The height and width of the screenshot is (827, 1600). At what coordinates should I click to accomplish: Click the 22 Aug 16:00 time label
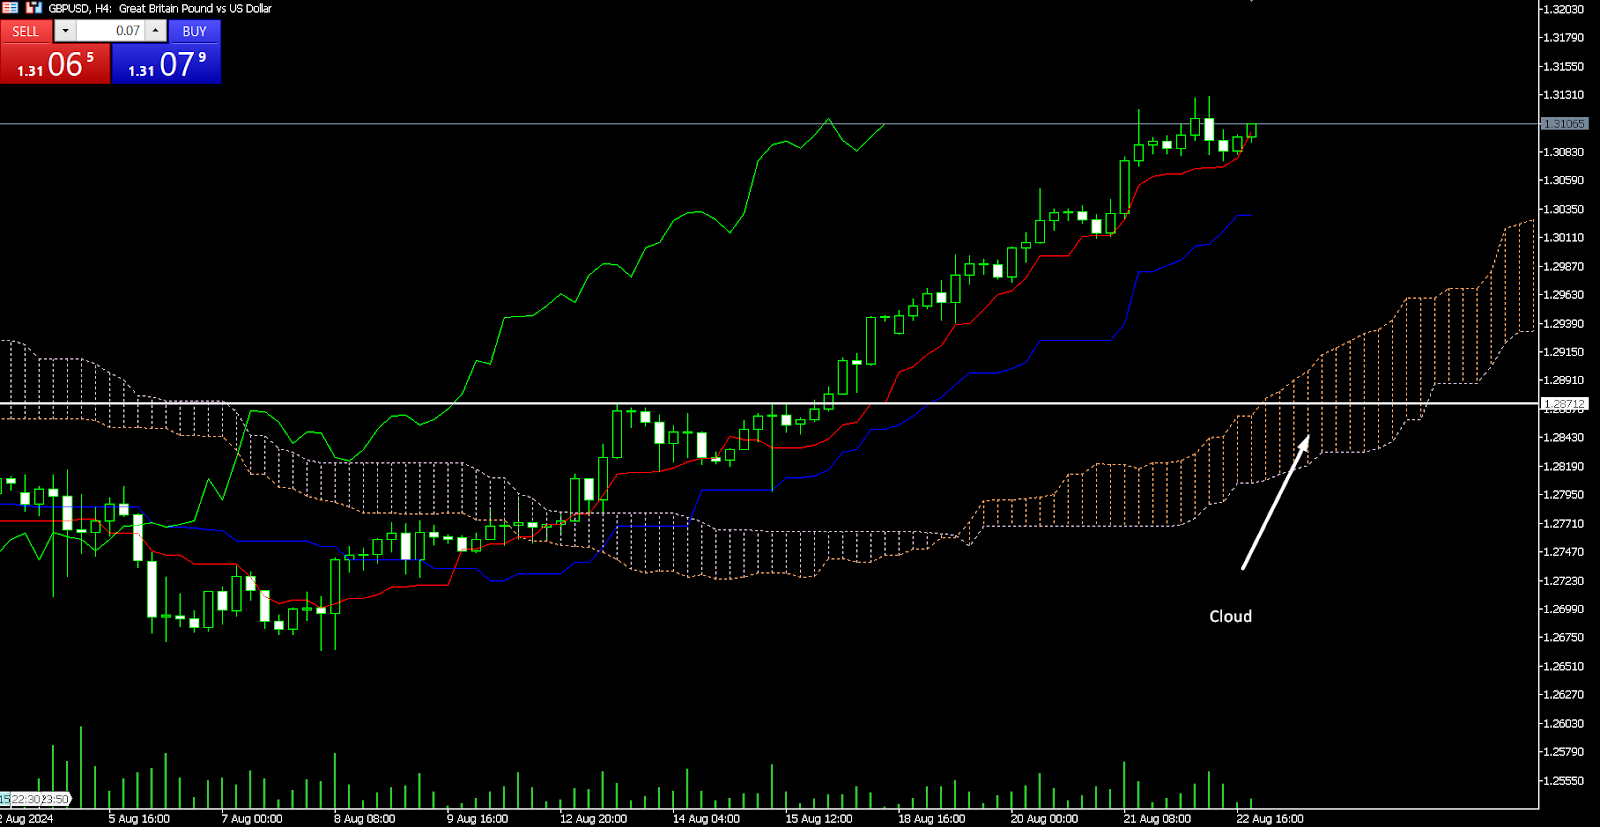tap(1269, 818)
